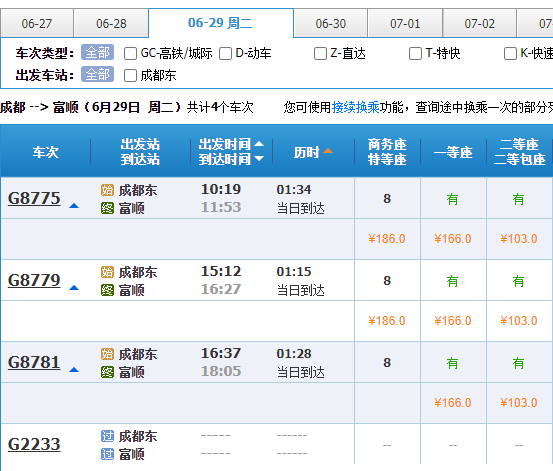Click G8775 一等座 有 availability
This screenshot has width=553, height=471.
(x=452, y=199)
